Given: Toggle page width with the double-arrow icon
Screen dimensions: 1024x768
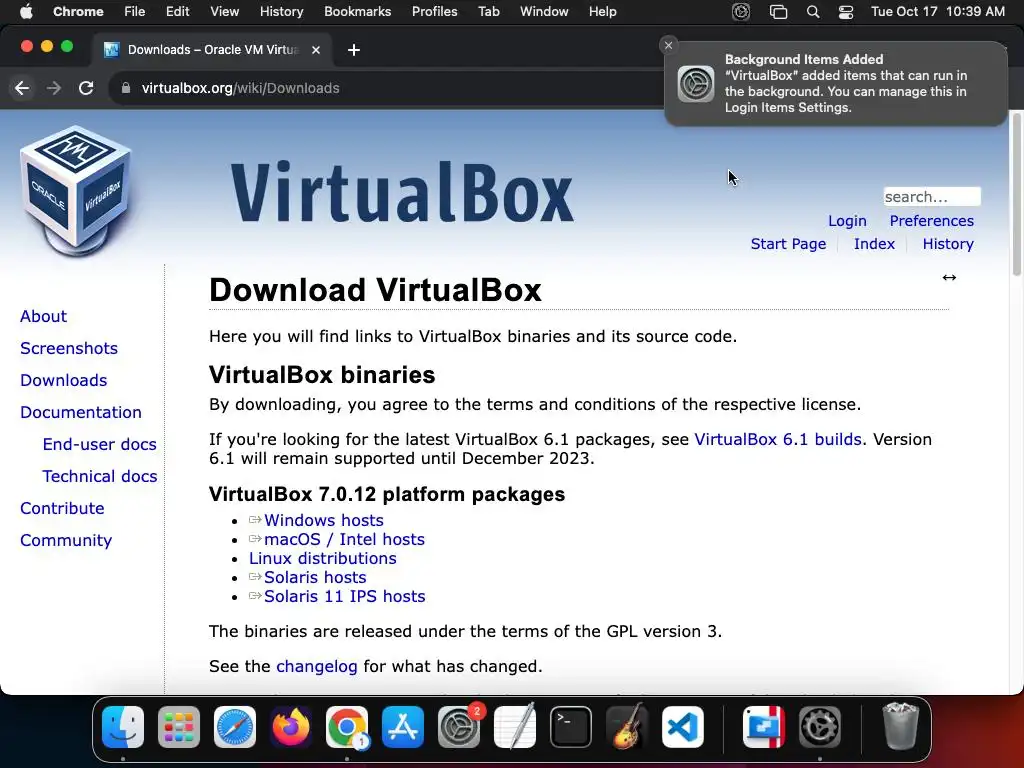Looking at the screenshot, I should (949, 278).
